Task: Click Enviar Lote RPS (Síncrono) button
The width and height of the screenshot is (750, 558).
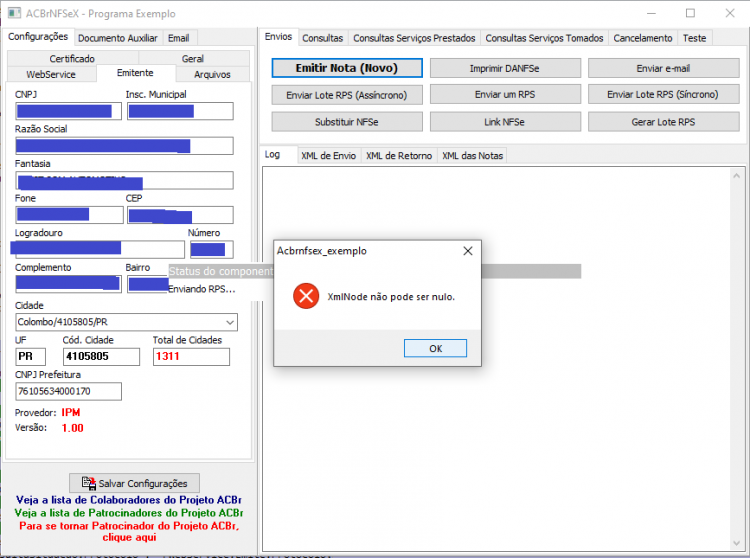Action: 663,95
